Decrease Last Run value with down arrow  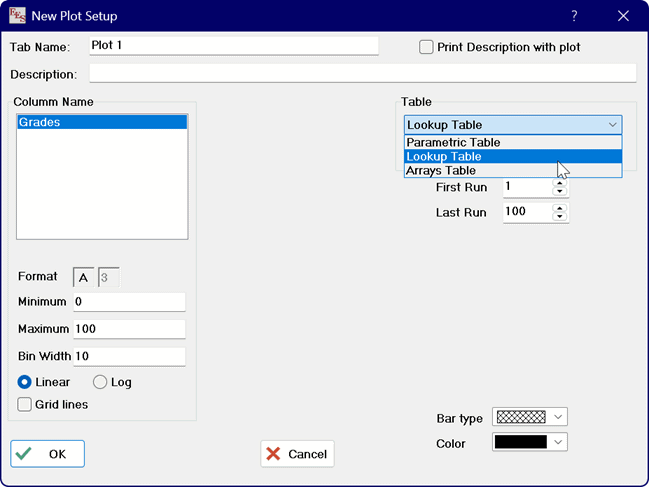[x=560, y=216]
